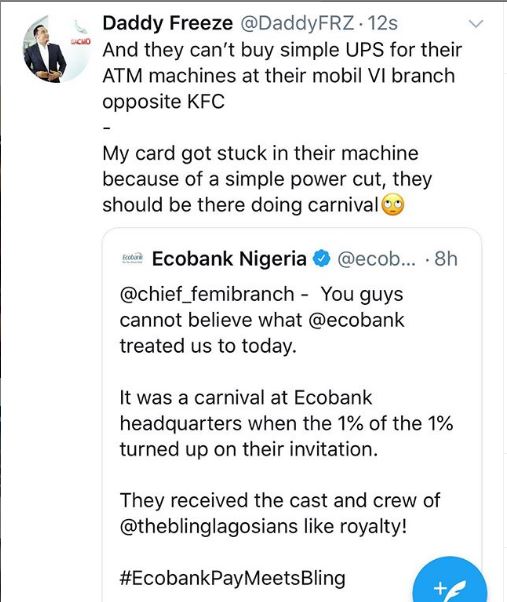
Task: Open the @chief_femibranch mention
Action: point(207,294)
